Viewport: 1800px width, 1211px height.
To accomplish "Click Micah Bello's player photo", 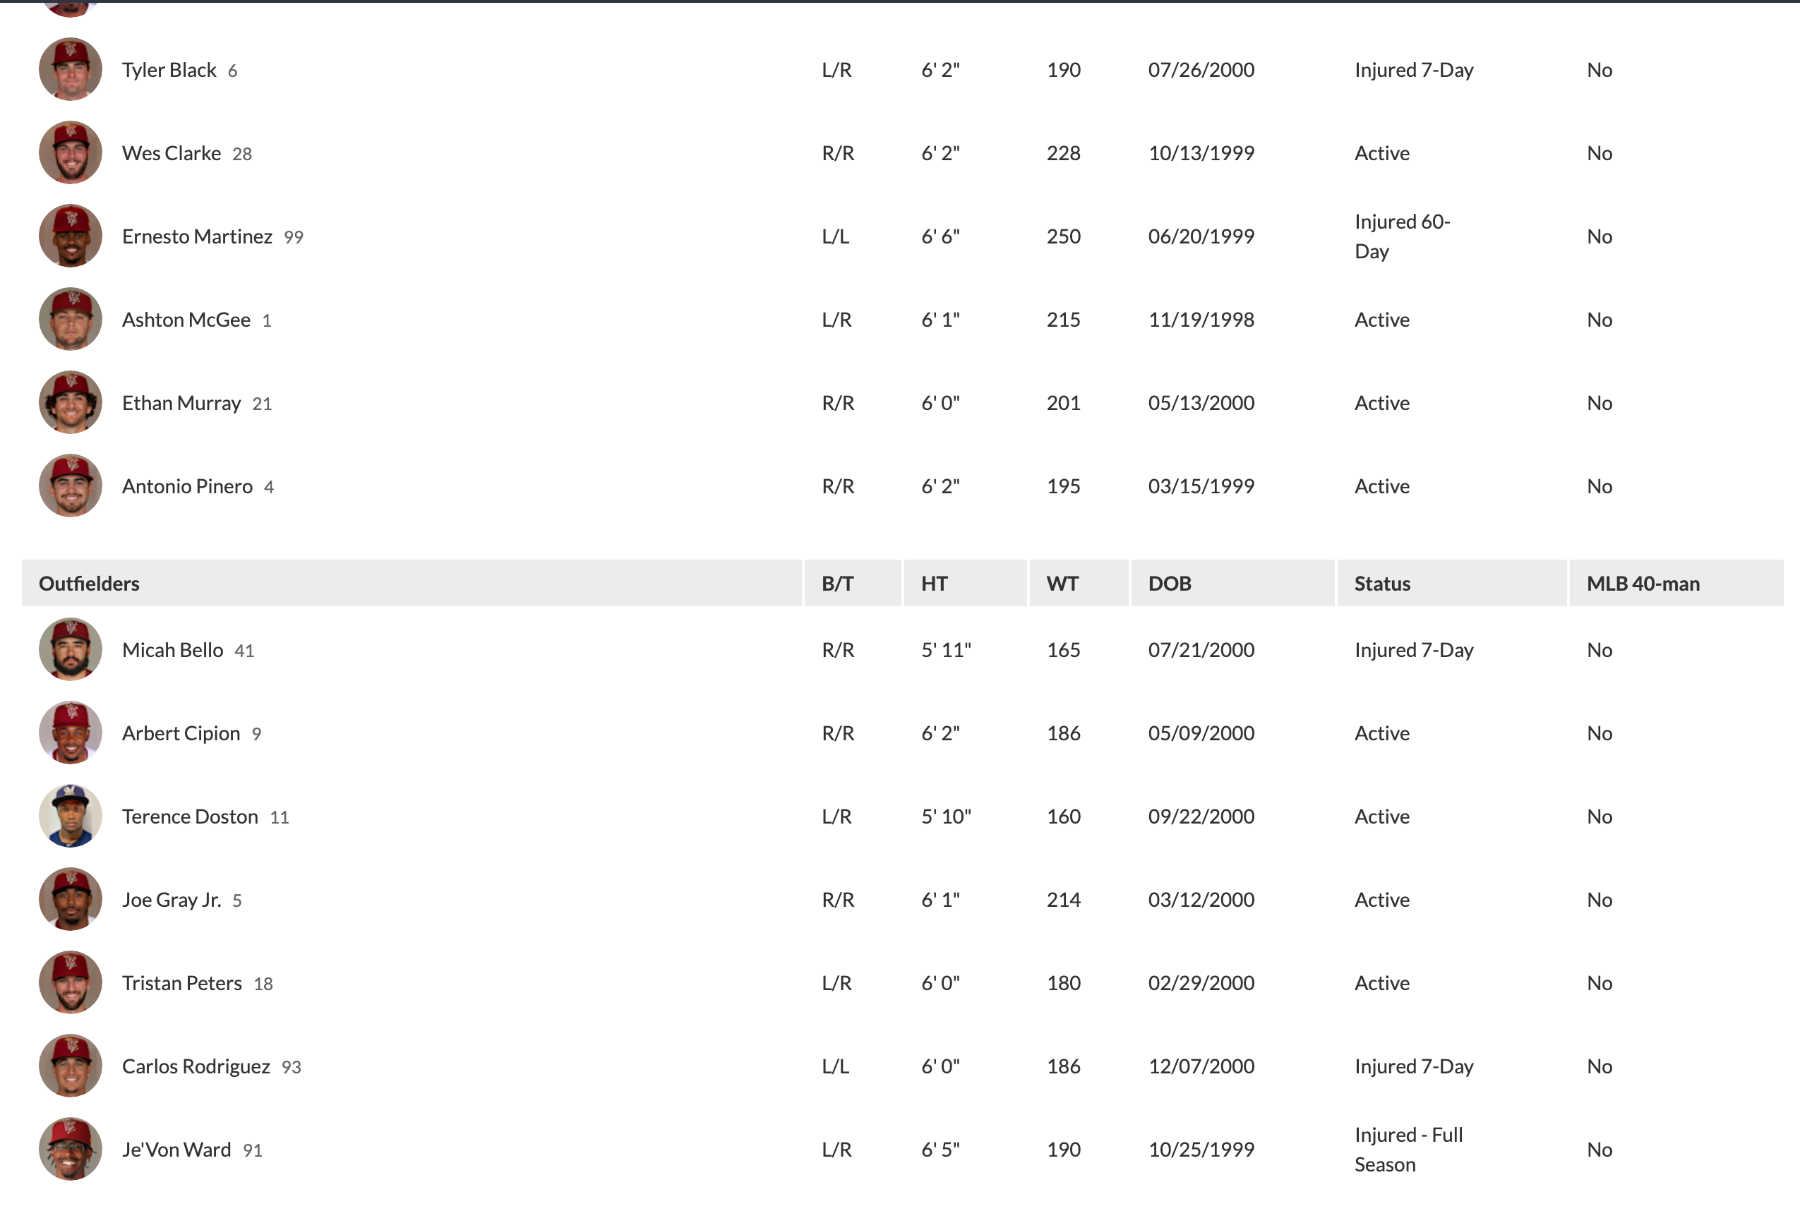I will 70,650.
